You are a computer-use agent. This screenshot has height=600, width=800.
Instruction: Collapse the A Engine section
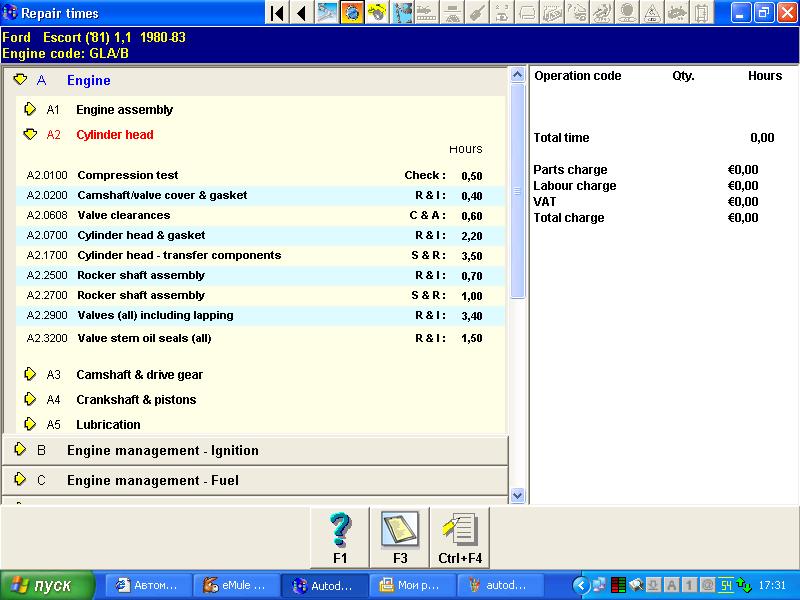pos(20,80)
